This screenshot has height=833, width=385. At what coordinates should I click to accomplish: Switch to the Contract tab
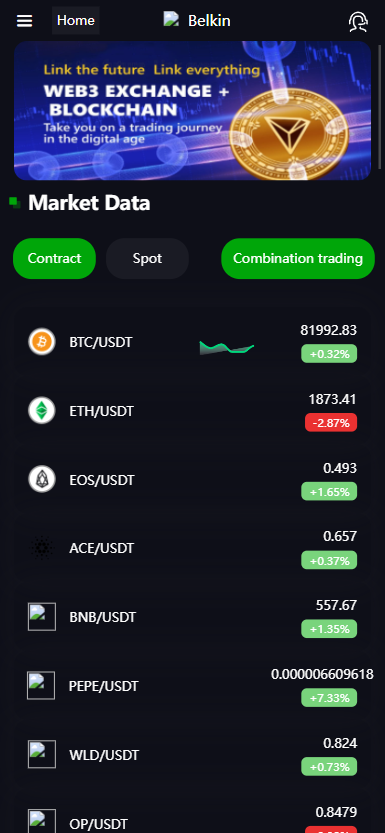click(54, 259)
